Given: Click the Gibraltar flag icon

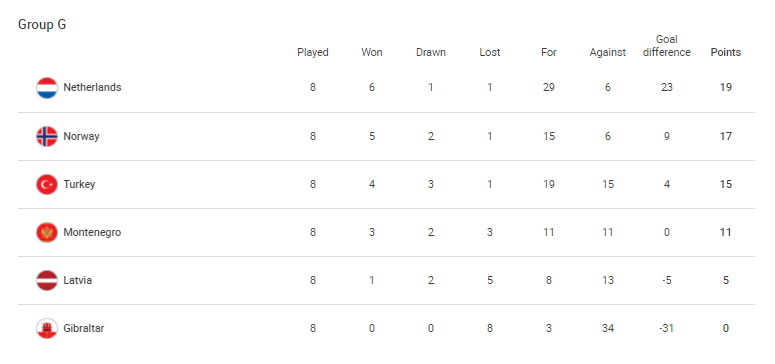Looking at the screenshot, I should click(x=47, y=328).
